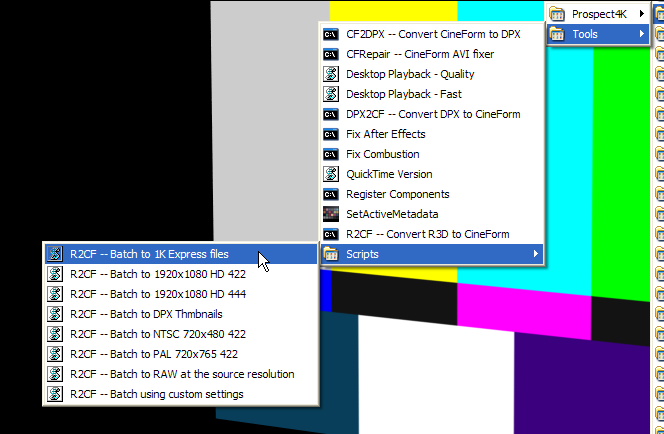664x434 pixels.
Task: Run R2CF -- Convert R3D to CineForm
Action: pyautogui.click(x=432, y=234)
